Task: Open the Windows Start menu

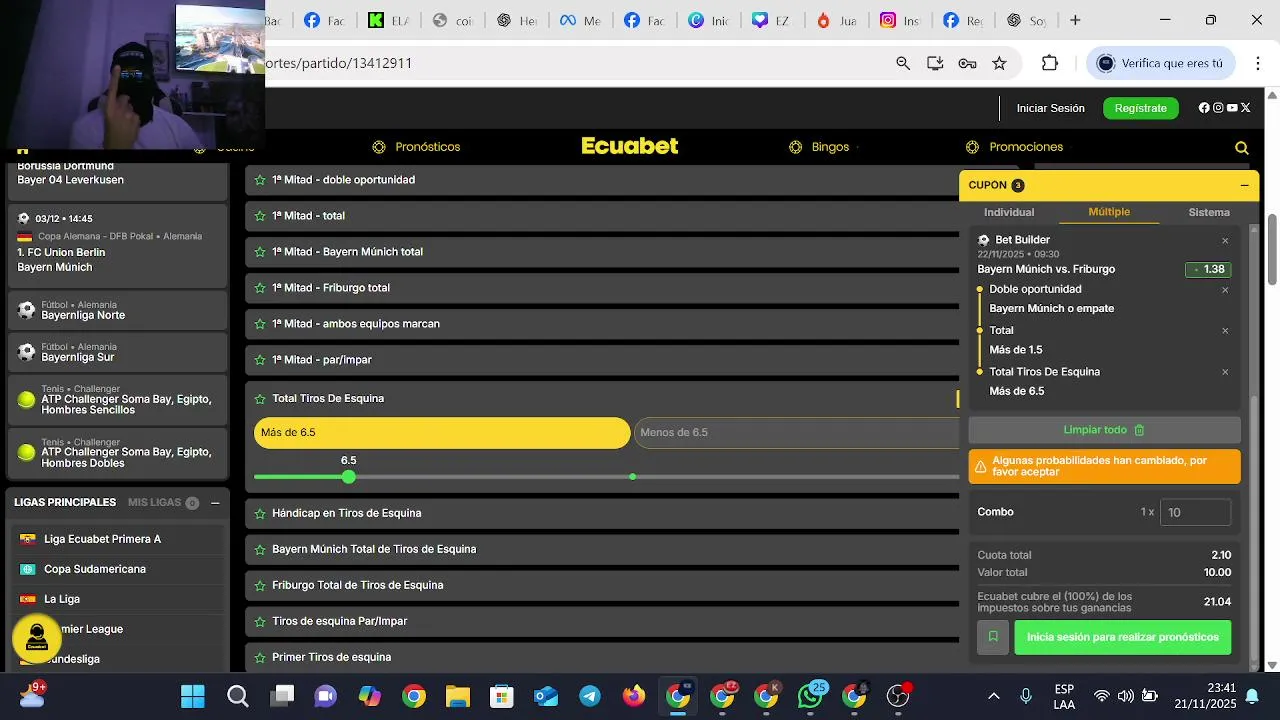Action: click(193, 696)
